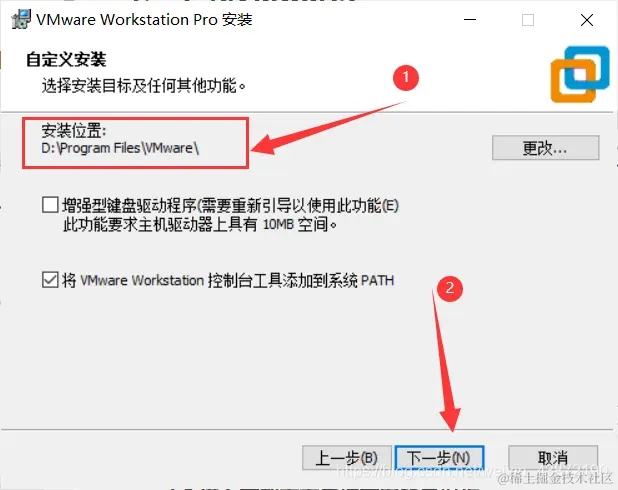Image resolution: width=618 pixels, height=490 pixels.
Task: Maximize the installer window
Action: pyautogui.click(x=528, y=20)
